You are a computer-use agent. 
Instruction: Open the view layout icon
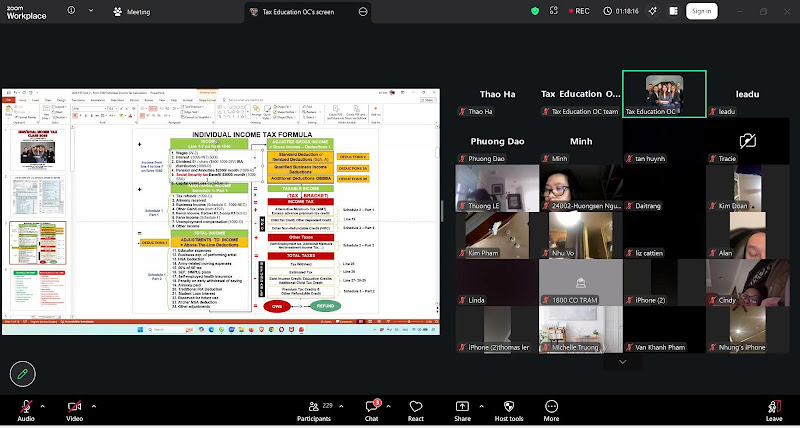click(x=673, y=11)
